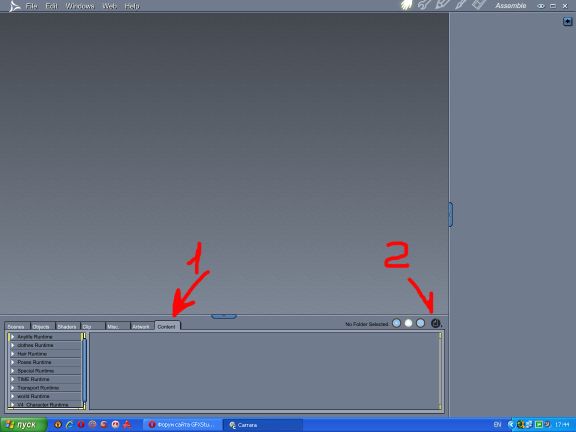Screen dimensions: 576x432
Task: Click the taskbar clock
Action: point(562,425)
